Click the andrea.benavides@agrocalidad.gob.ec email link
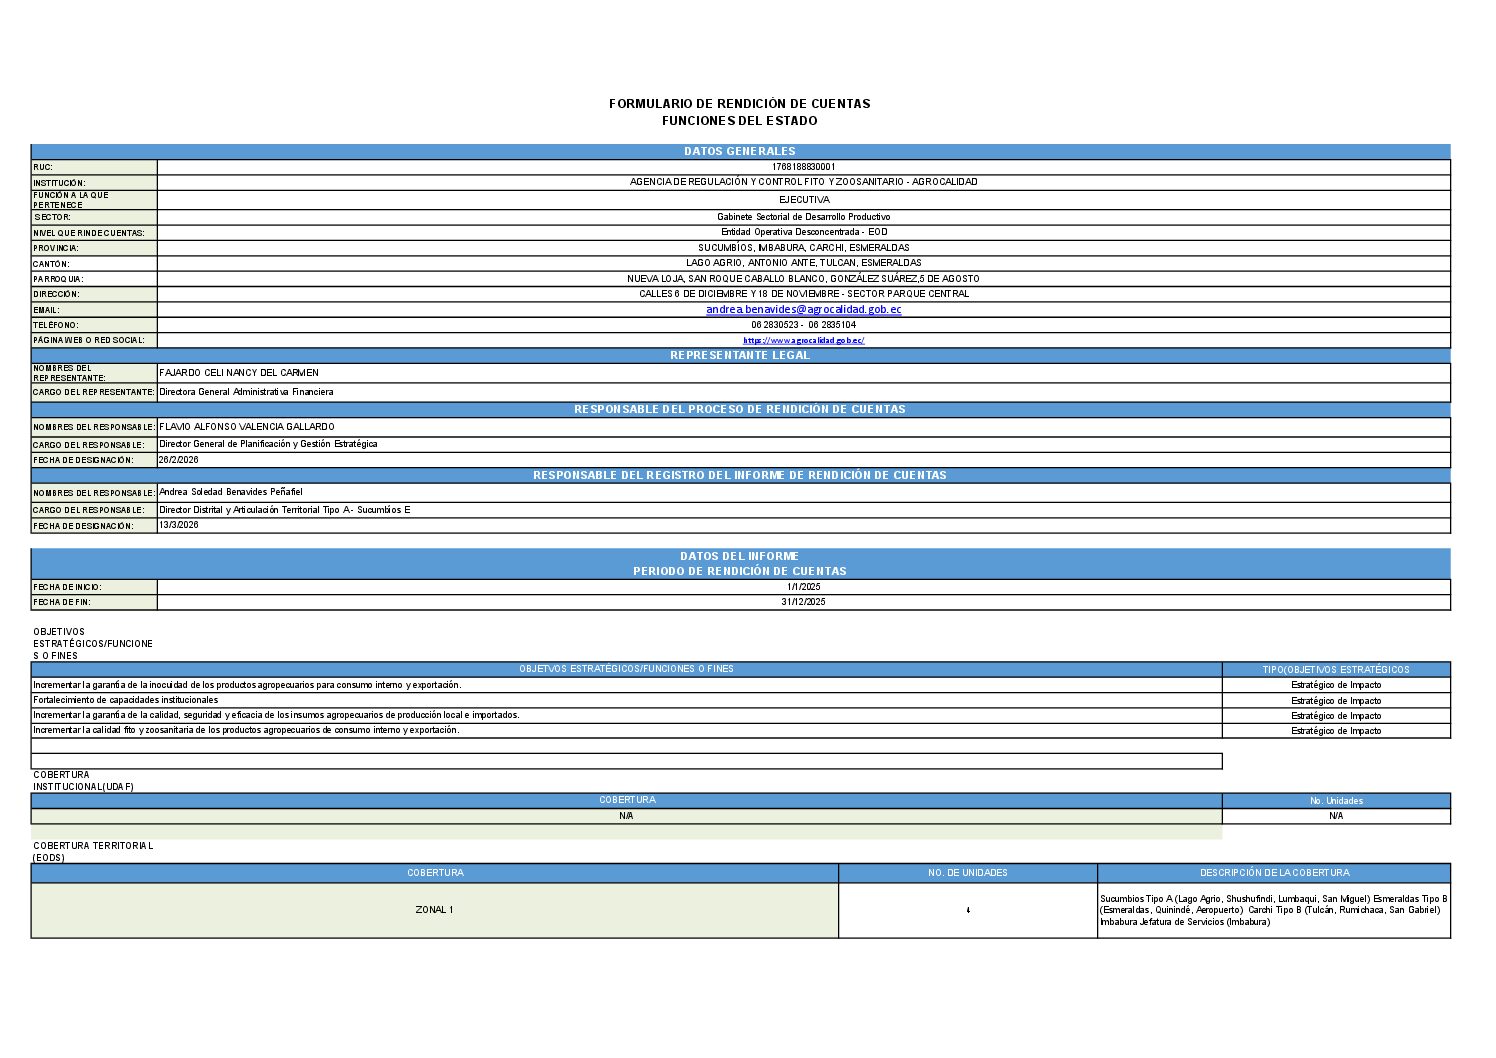Viewport: 1496px width, 1058px height. point(803,310)
